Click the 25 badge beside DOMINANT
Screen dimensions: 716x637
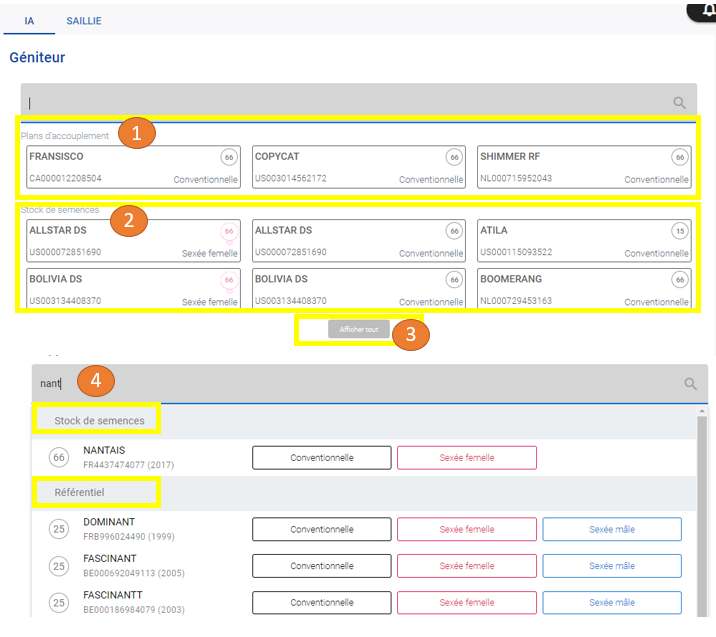click(x=59, y=529)
